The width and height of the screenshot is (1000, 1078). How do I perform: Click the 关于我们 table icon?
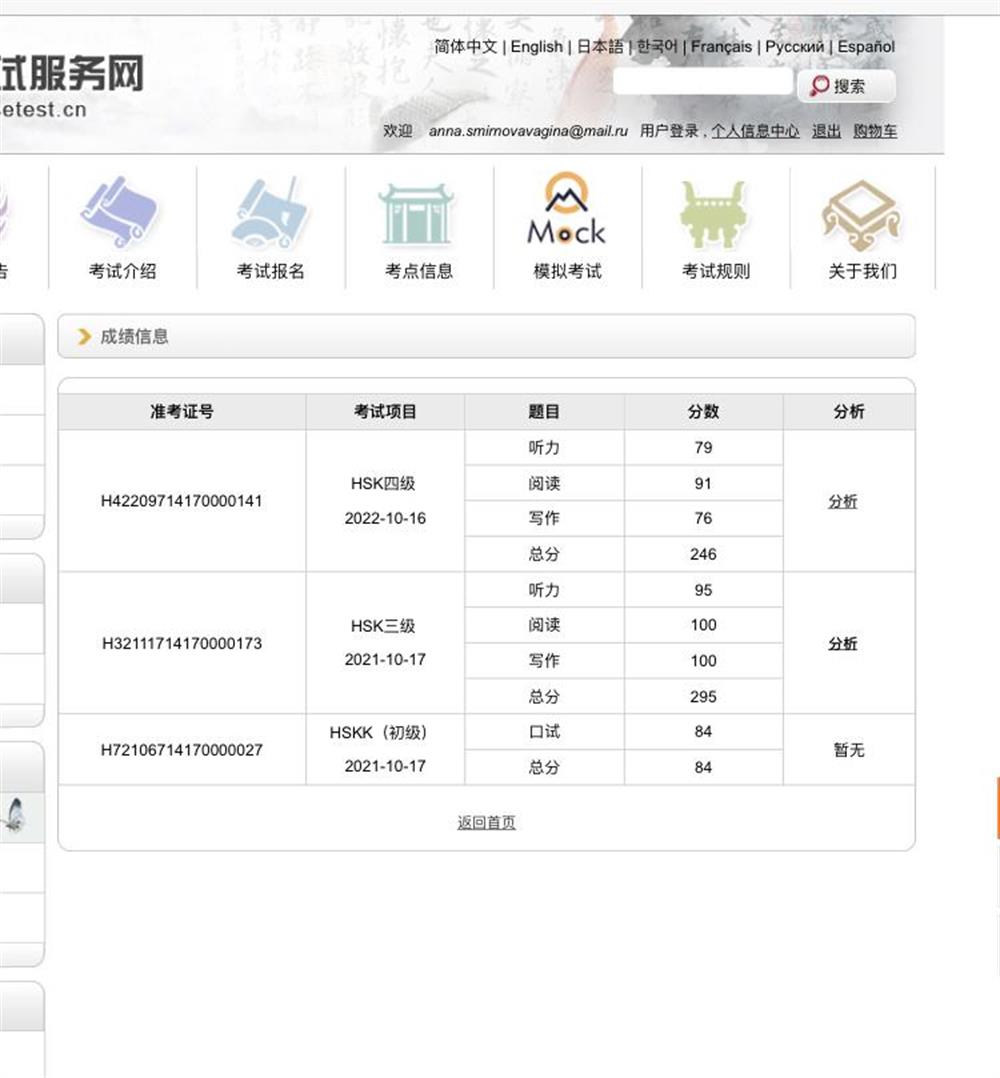click(x=861, y=215)
